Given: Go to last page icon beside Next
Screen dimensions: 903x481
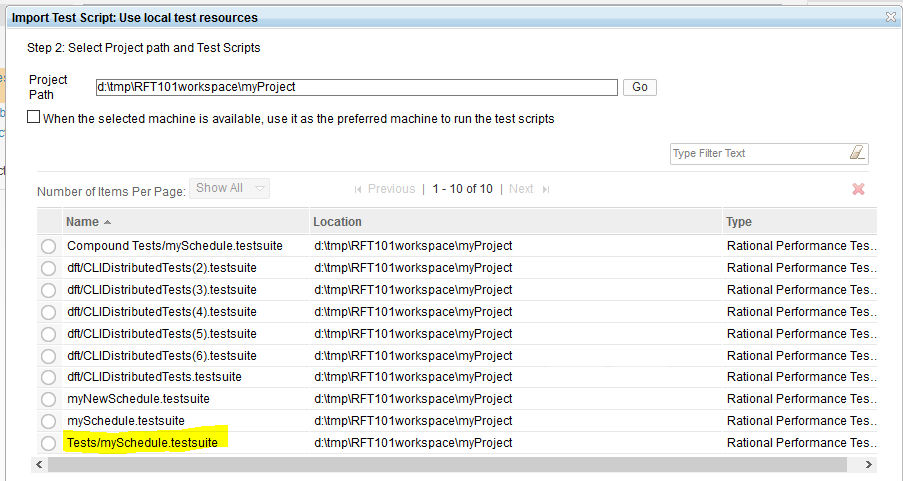Looking at the screenshot, I should tap(546, 189).
